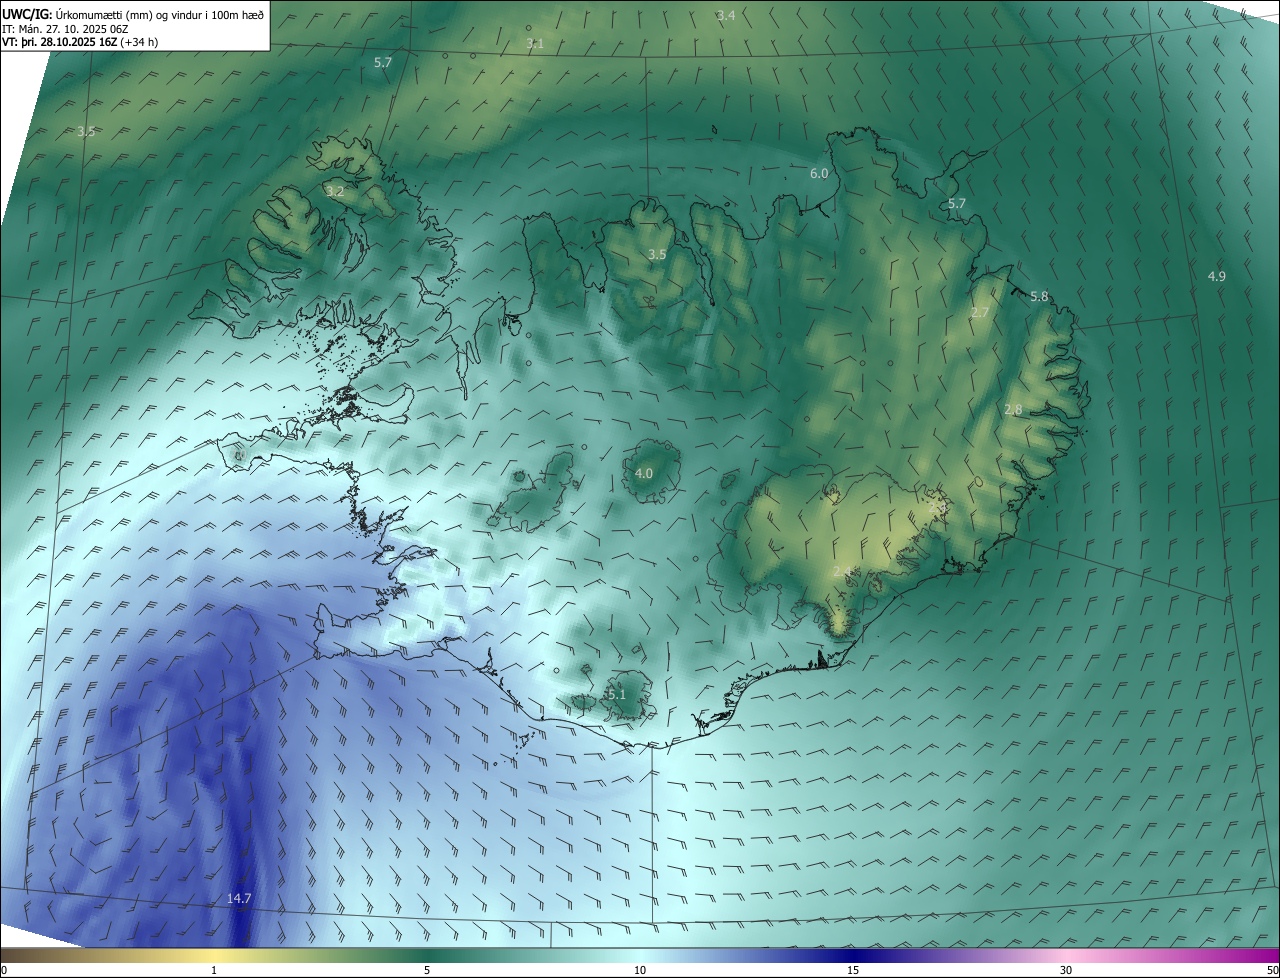Click the 5.8 value label on the map
This screenshot has height=978, width=1280.
point(1039,297)
